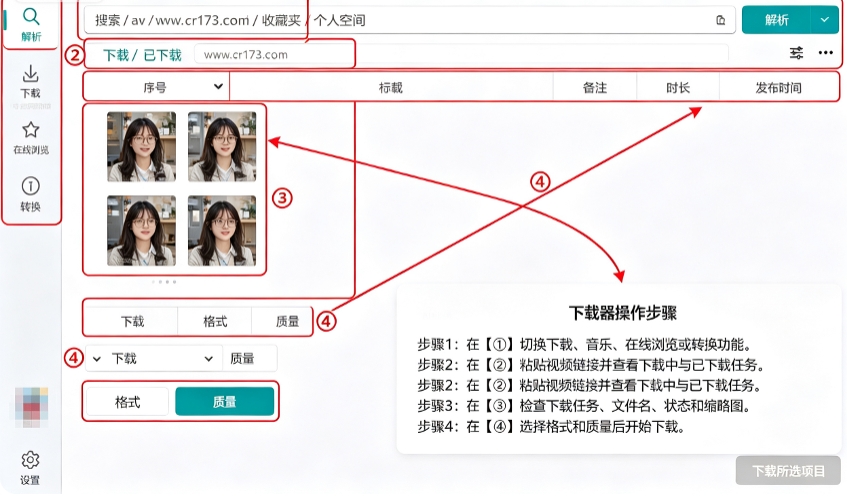Open the three-dots more options menu
The width and height of the screenshot is (847, 497).
[x=825, y=53]
